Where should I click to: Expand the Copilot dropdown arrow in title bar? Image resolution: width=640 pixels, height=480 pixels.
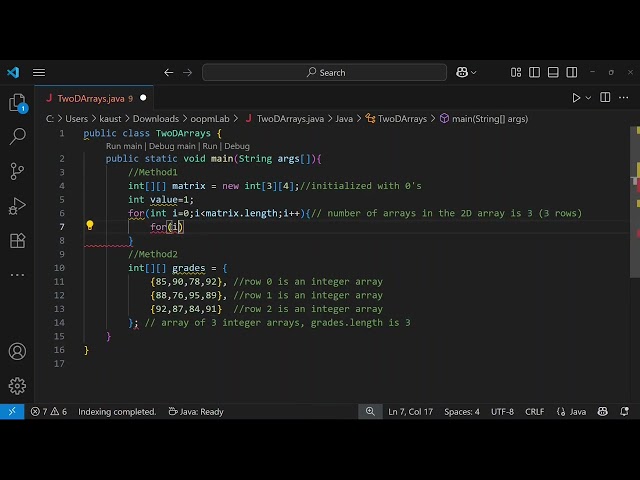(x=473, y=73)
